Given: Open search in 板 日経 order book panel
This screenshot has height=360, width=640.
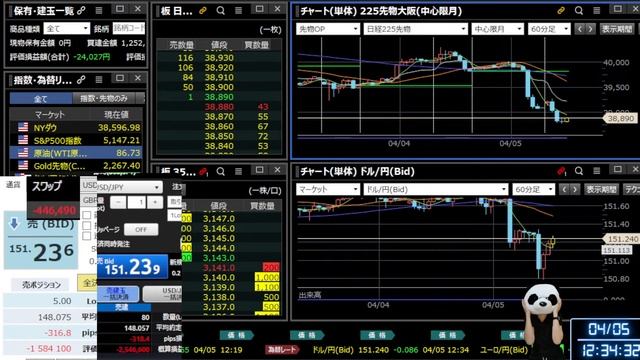Looking at the screenshot, I should pyautogui.click(x=220, y=11).
